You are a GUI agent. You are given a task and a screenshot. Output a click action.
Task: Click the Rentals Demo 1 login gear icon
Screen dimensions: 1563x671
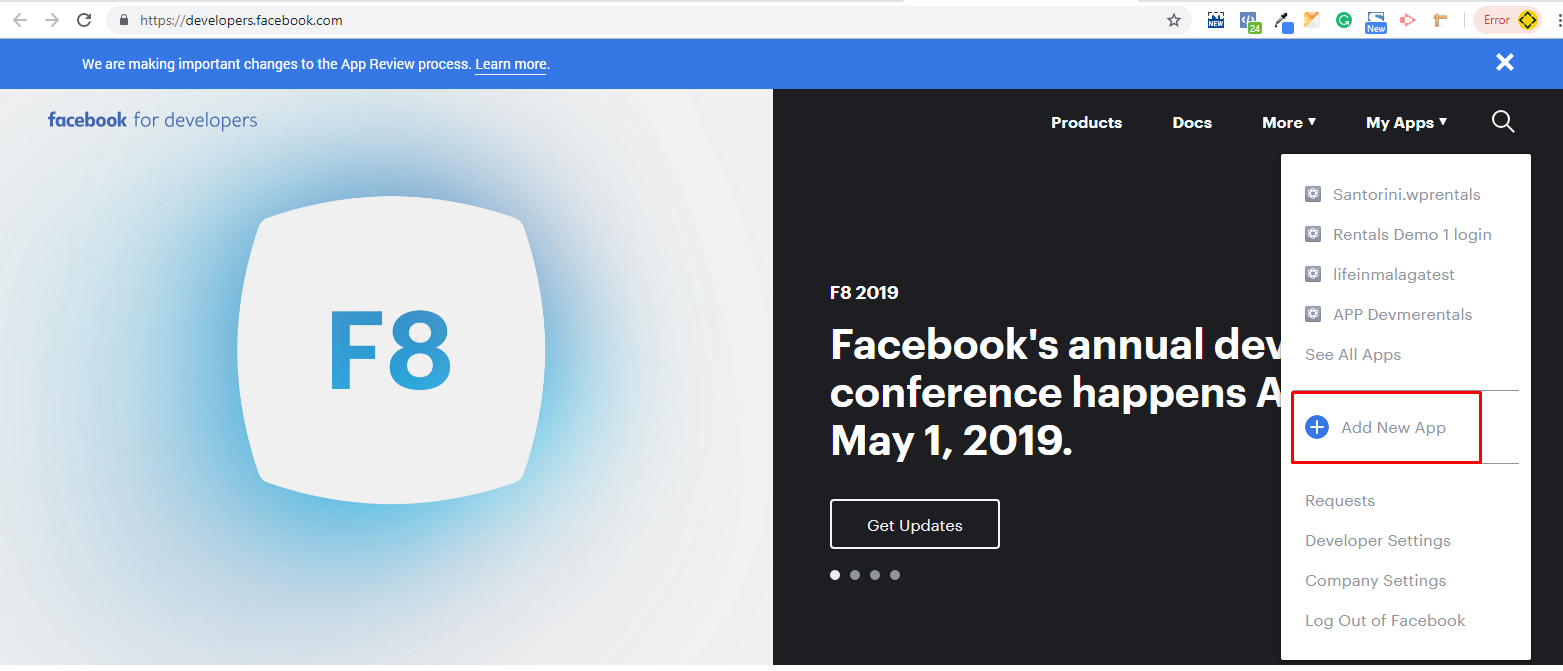(1313, 234)
